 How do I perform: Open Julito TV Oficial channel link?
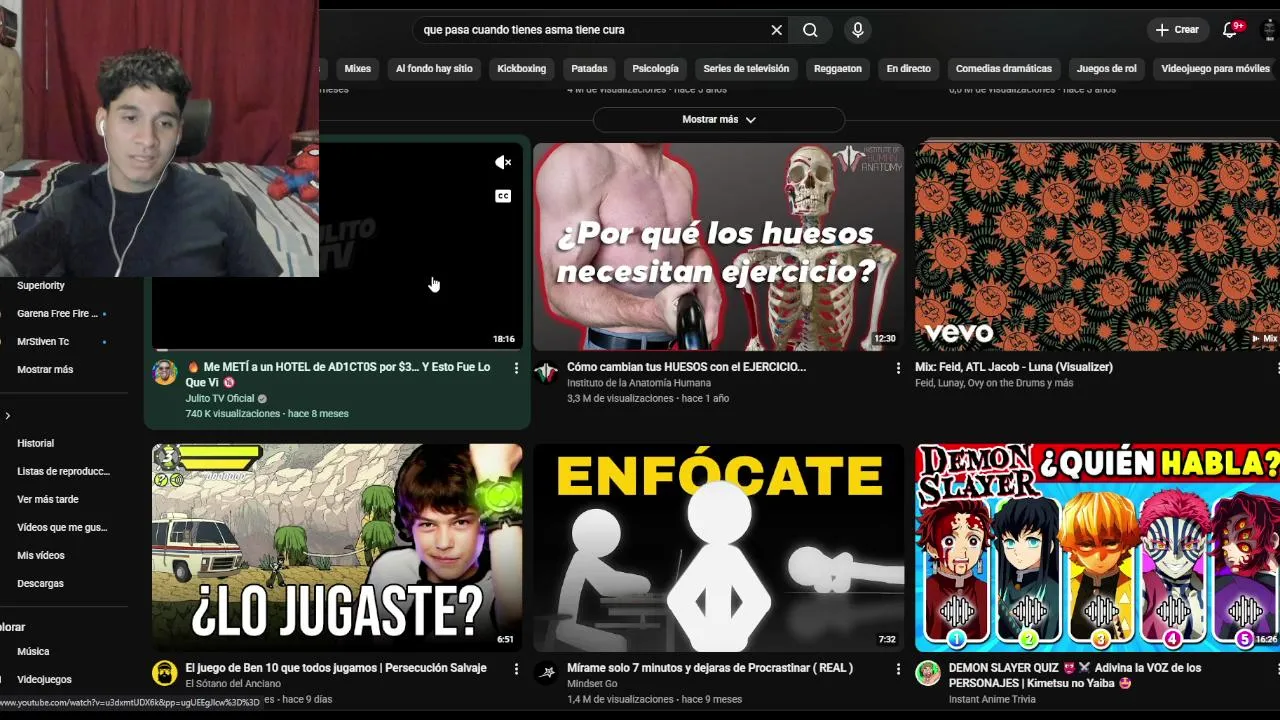pos(220,398)
